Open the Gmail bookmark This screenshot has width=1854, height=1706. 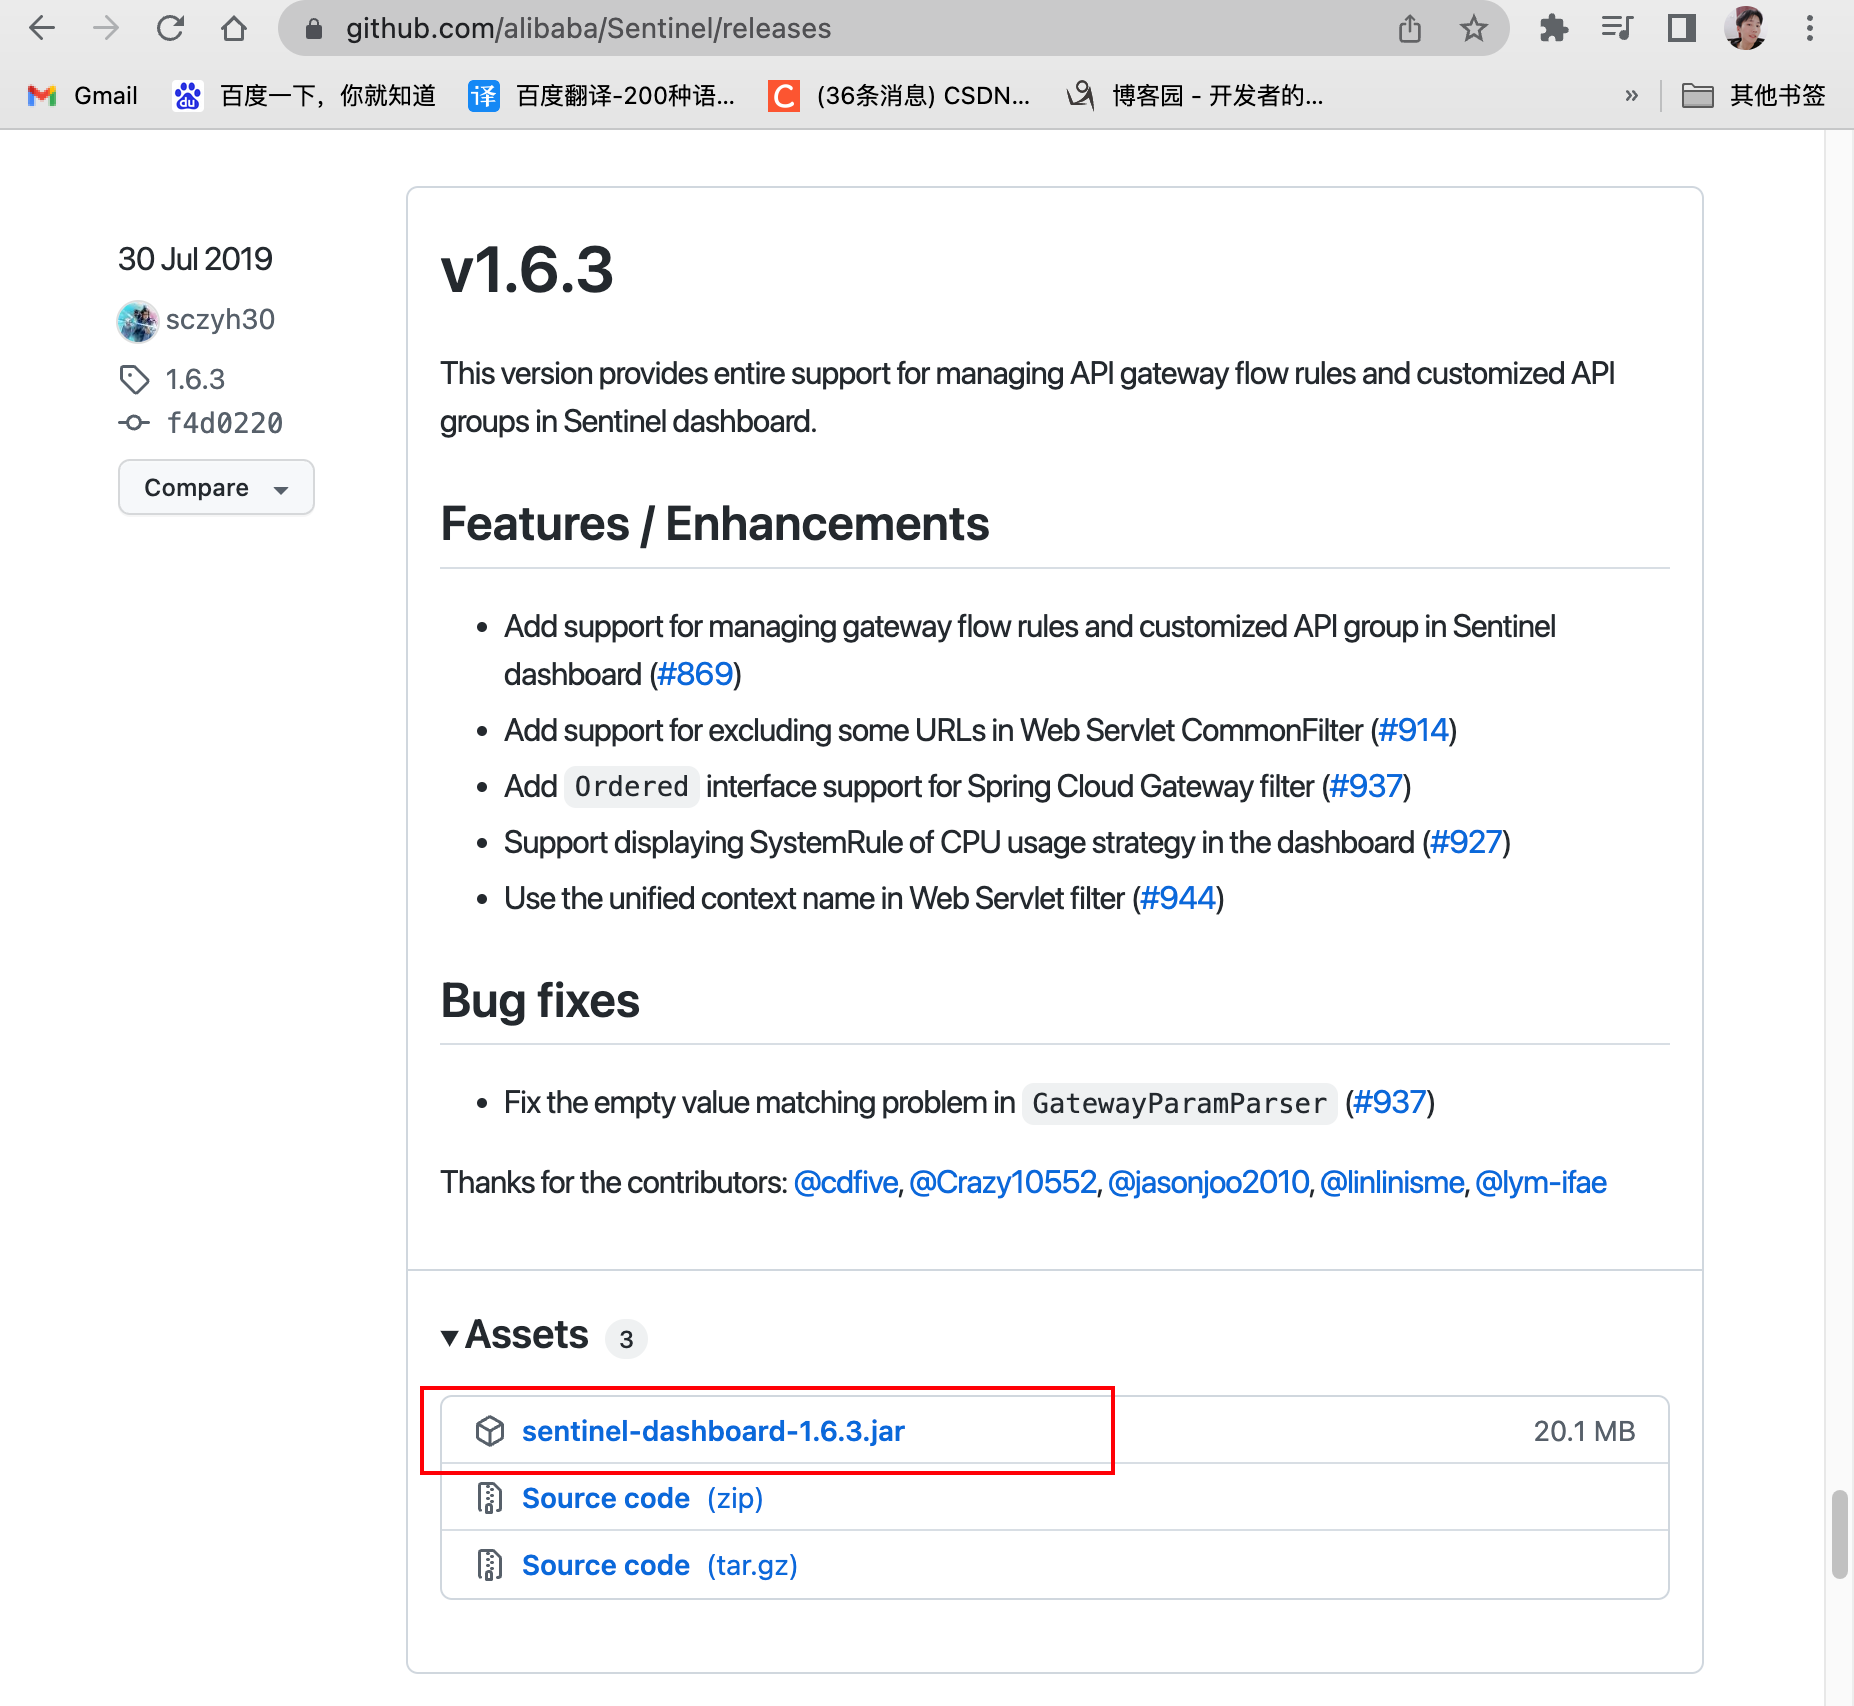(x=83, y=95)
